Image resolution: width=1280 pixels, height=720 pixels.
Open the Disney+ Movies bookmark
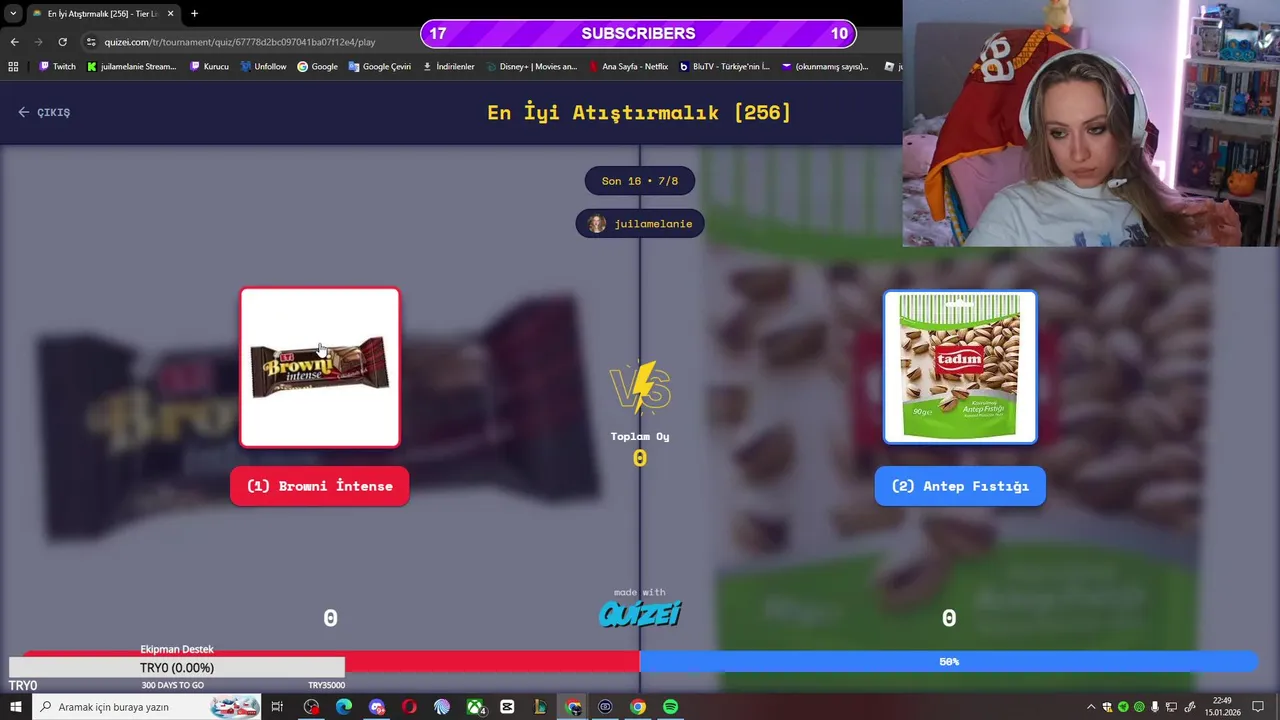coord(531,67)
